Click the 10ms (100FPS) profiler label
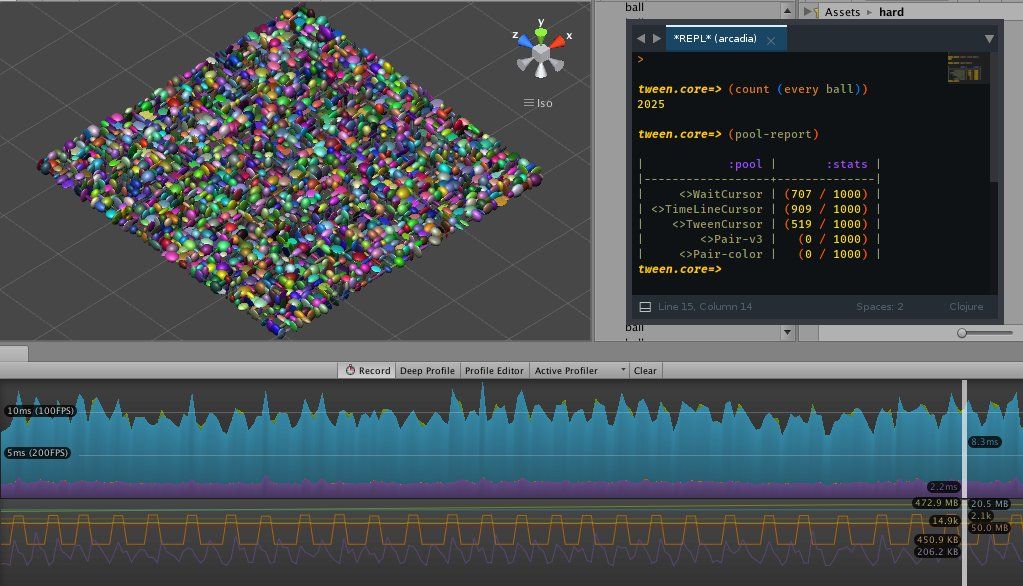The image size is (1023, 586). pyautogui.click(x=40, y=410)
